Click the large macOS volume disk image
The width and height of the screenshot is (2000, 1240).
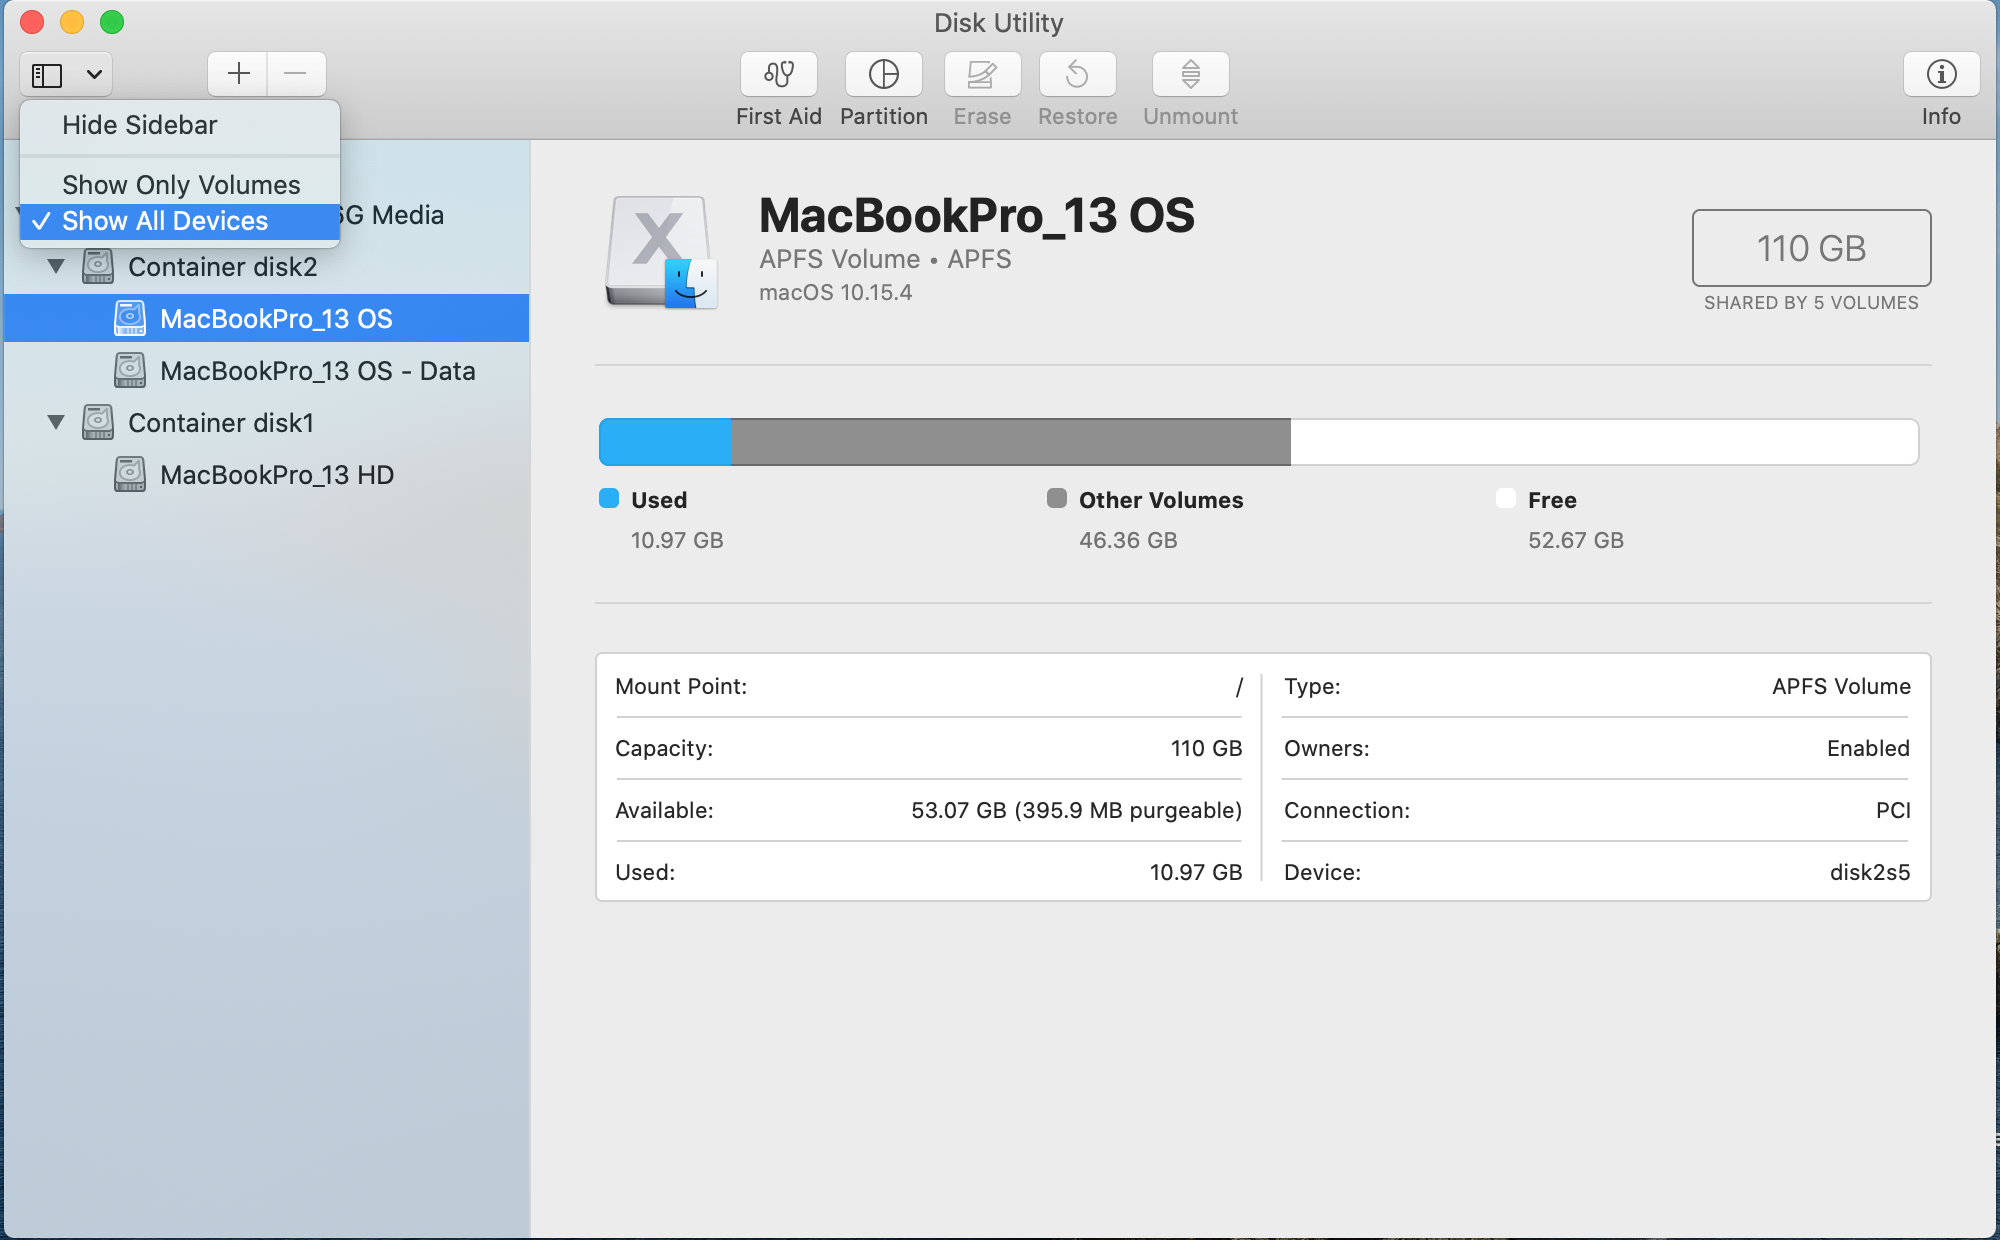click(x=661, y=252)
